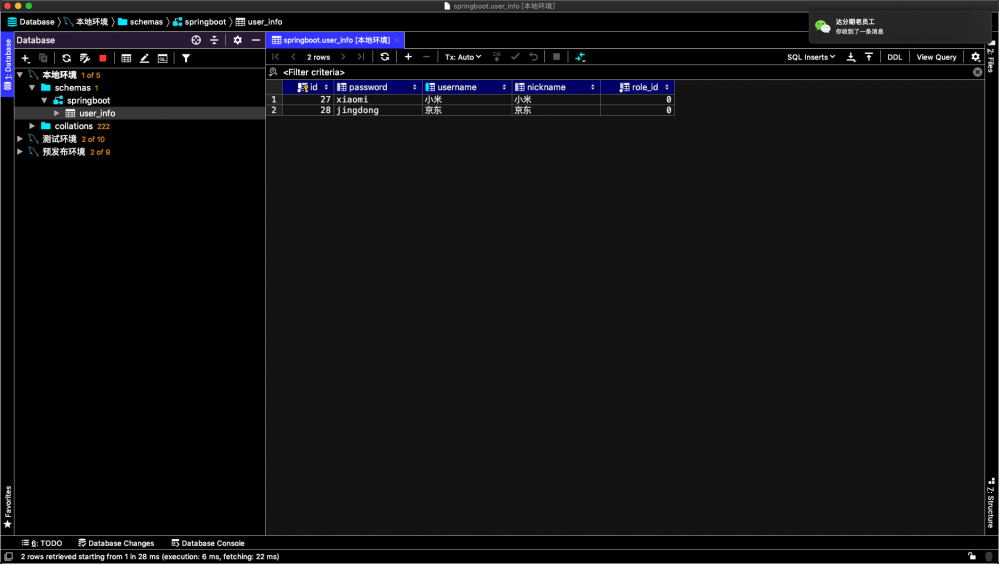Open data editor settings gear
Screen dimensions: 999x564
pyautogui.click(x=975, y=57)
